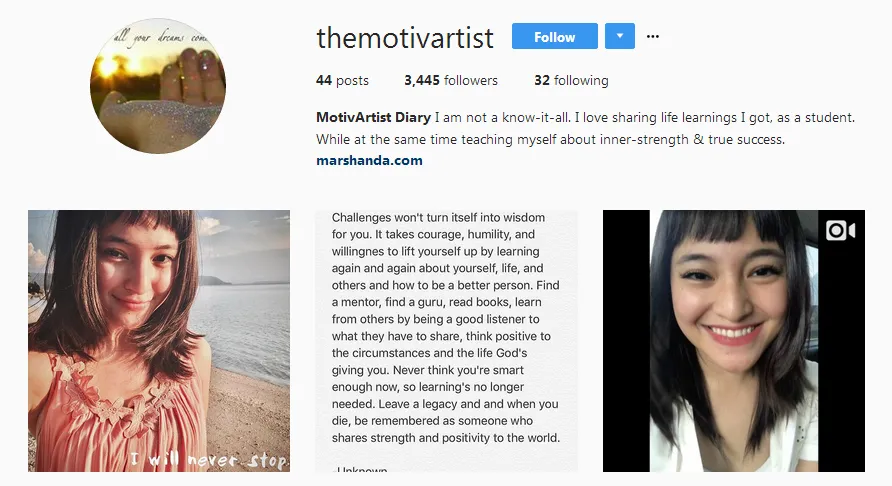Click the 'I will never stop' caption
892x486 pixels.
coord(209,459)
